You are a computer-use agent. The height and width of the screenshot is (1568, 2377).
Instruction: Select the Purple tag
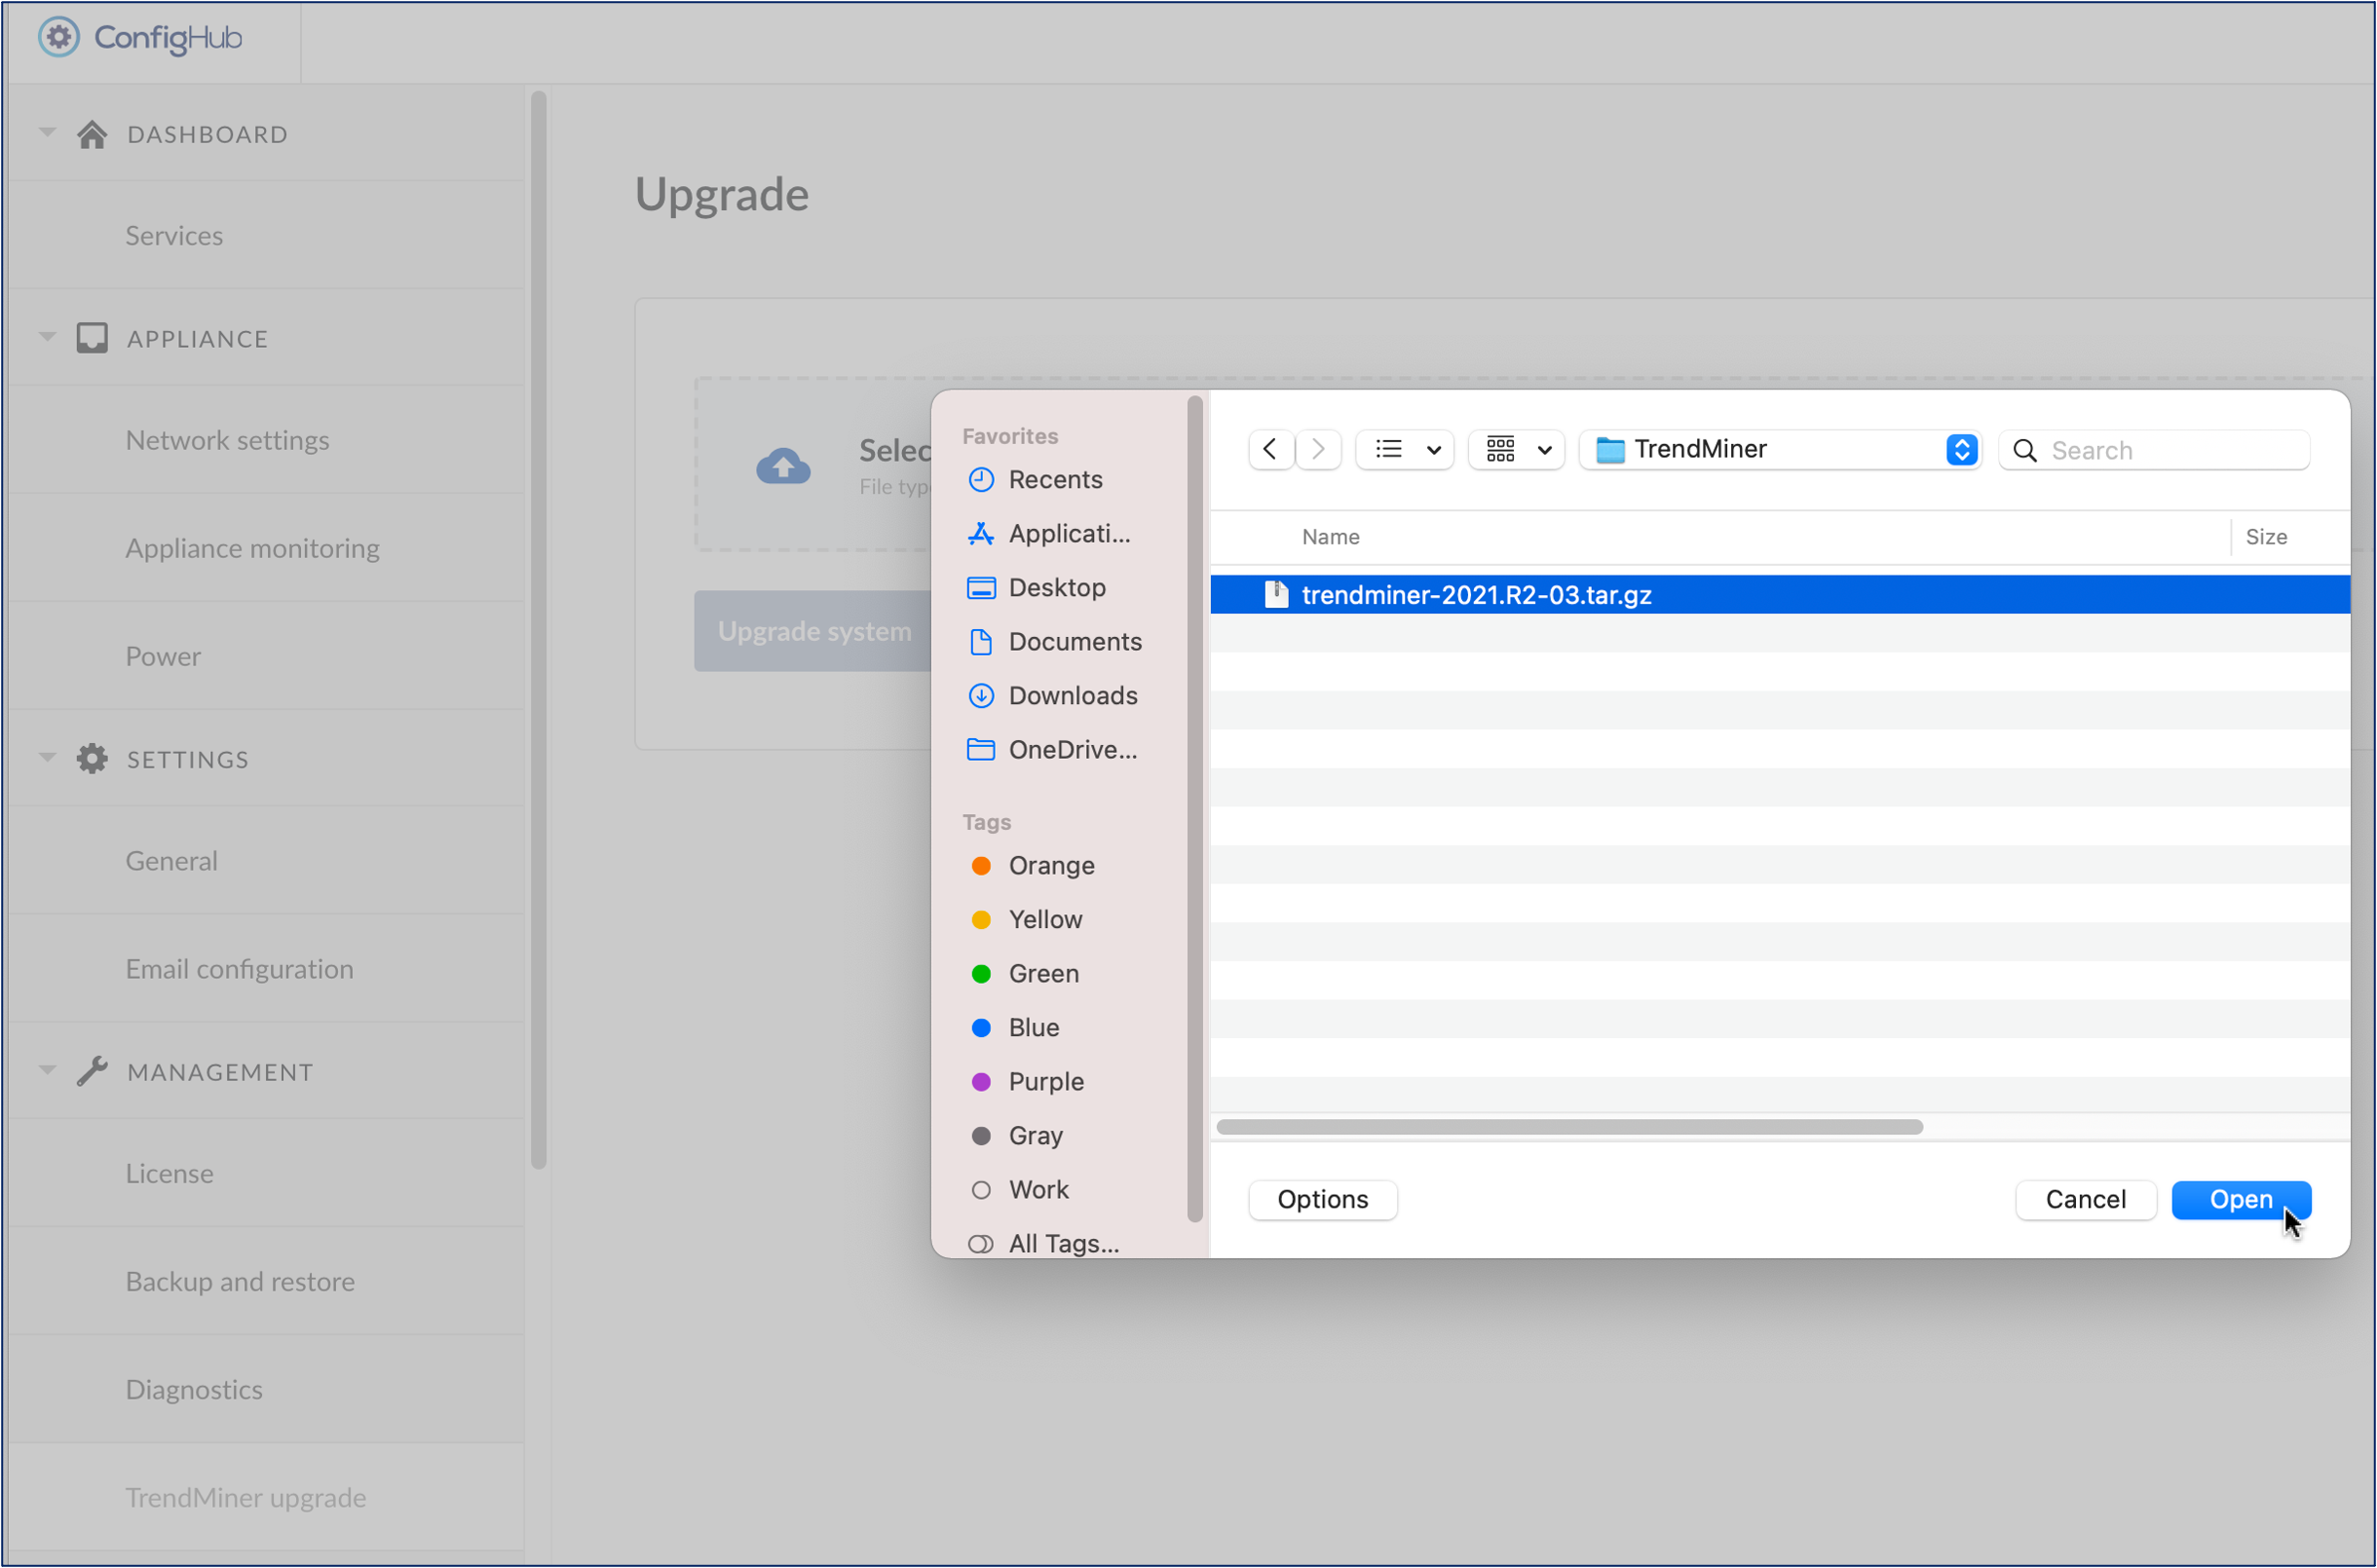1027,1081
